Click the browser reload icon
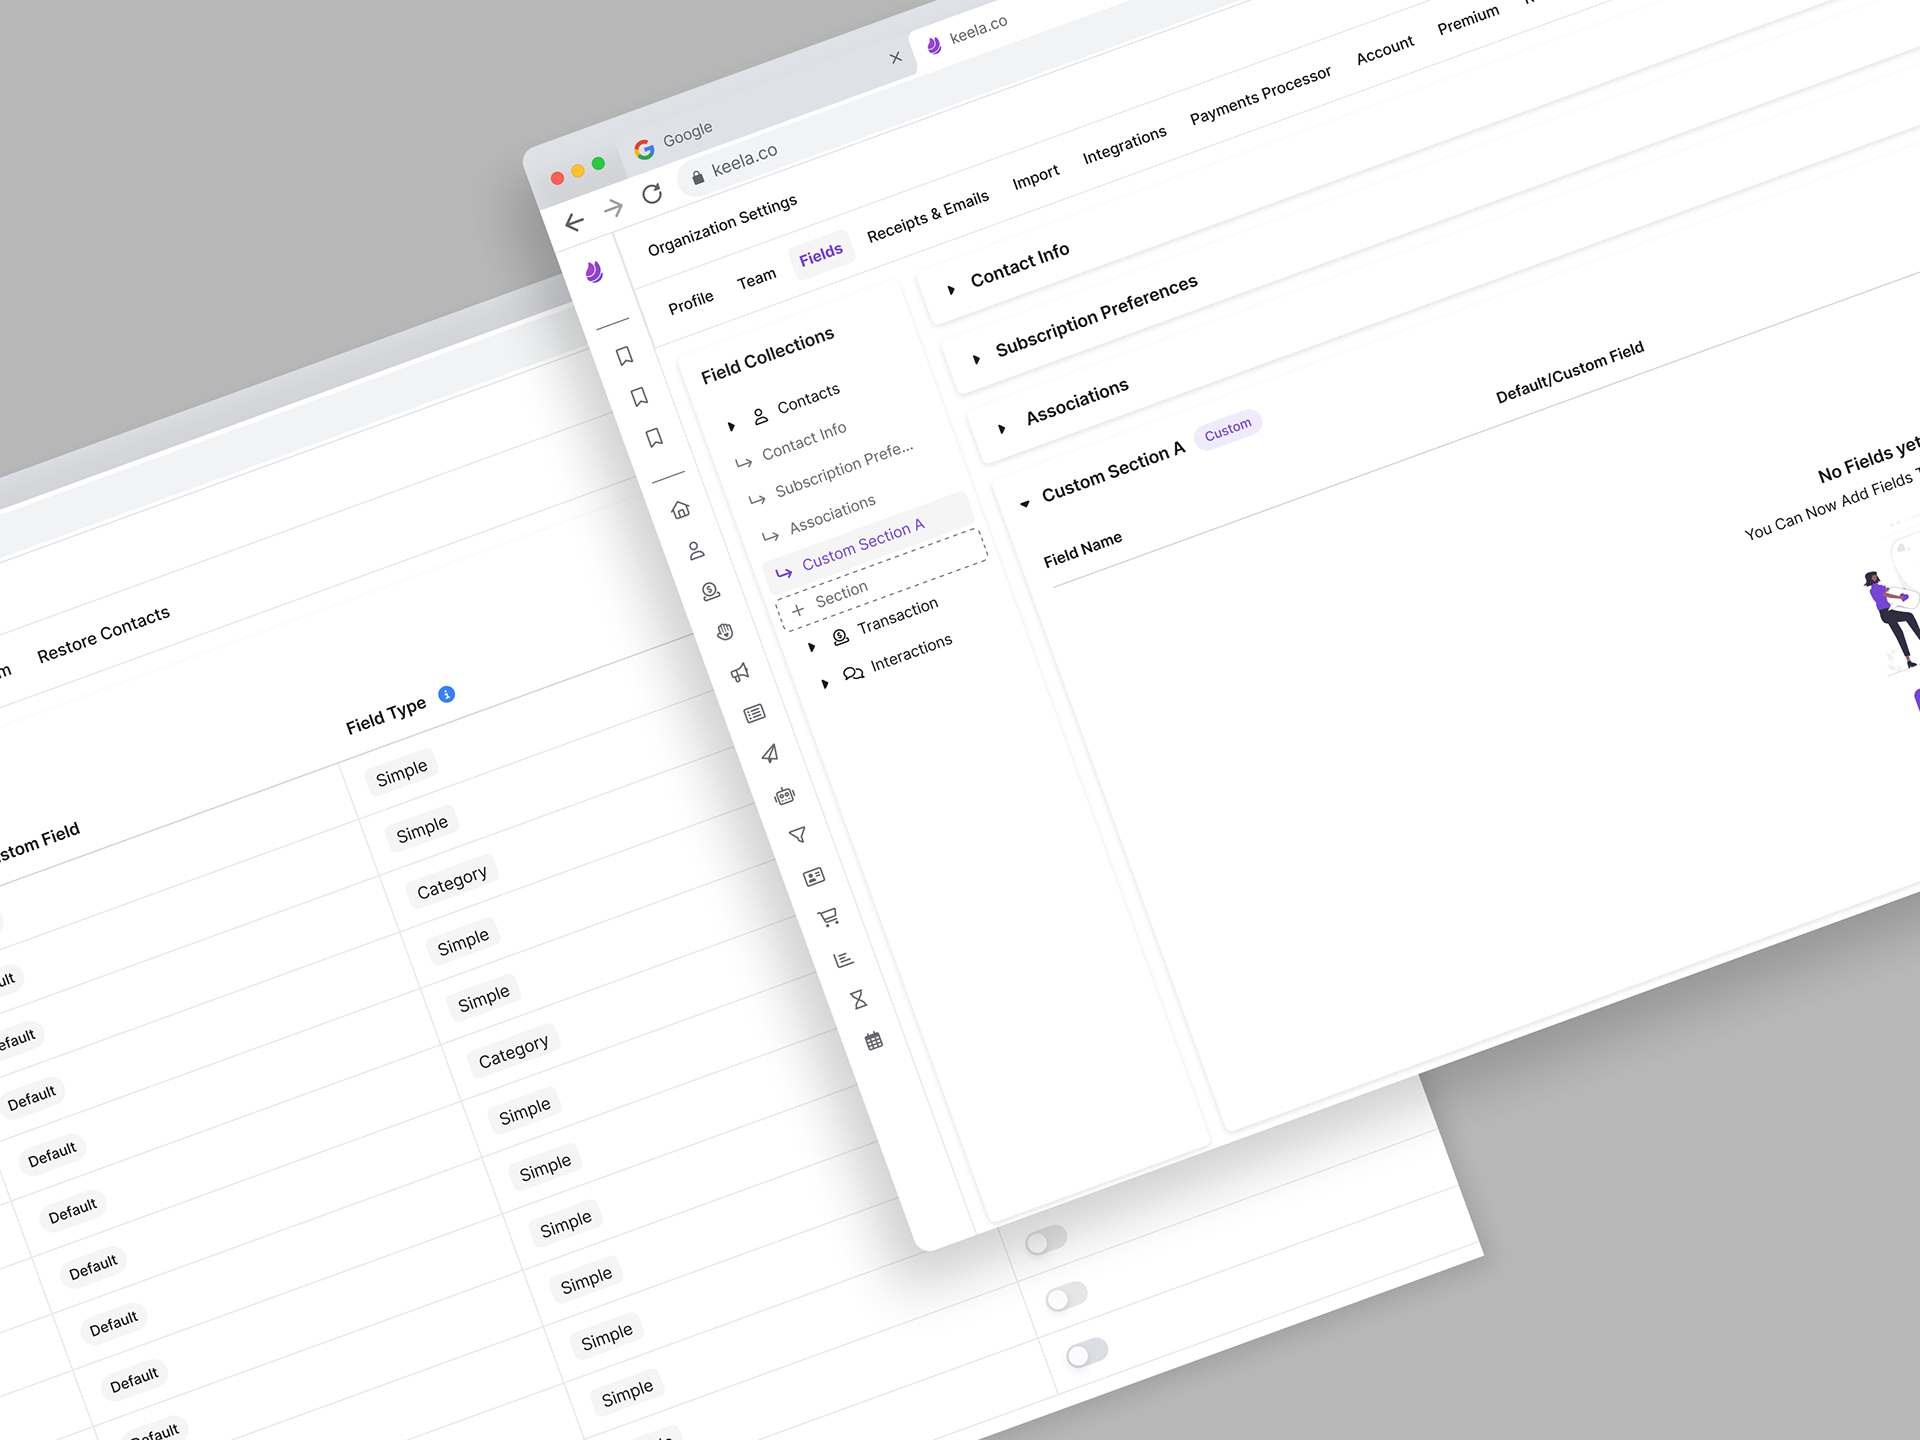 [x=652, y=194]
